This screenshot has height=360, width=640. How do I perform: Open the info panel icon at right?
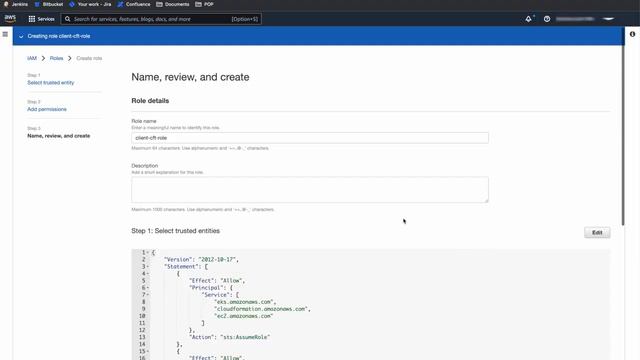tap(632, 34)
